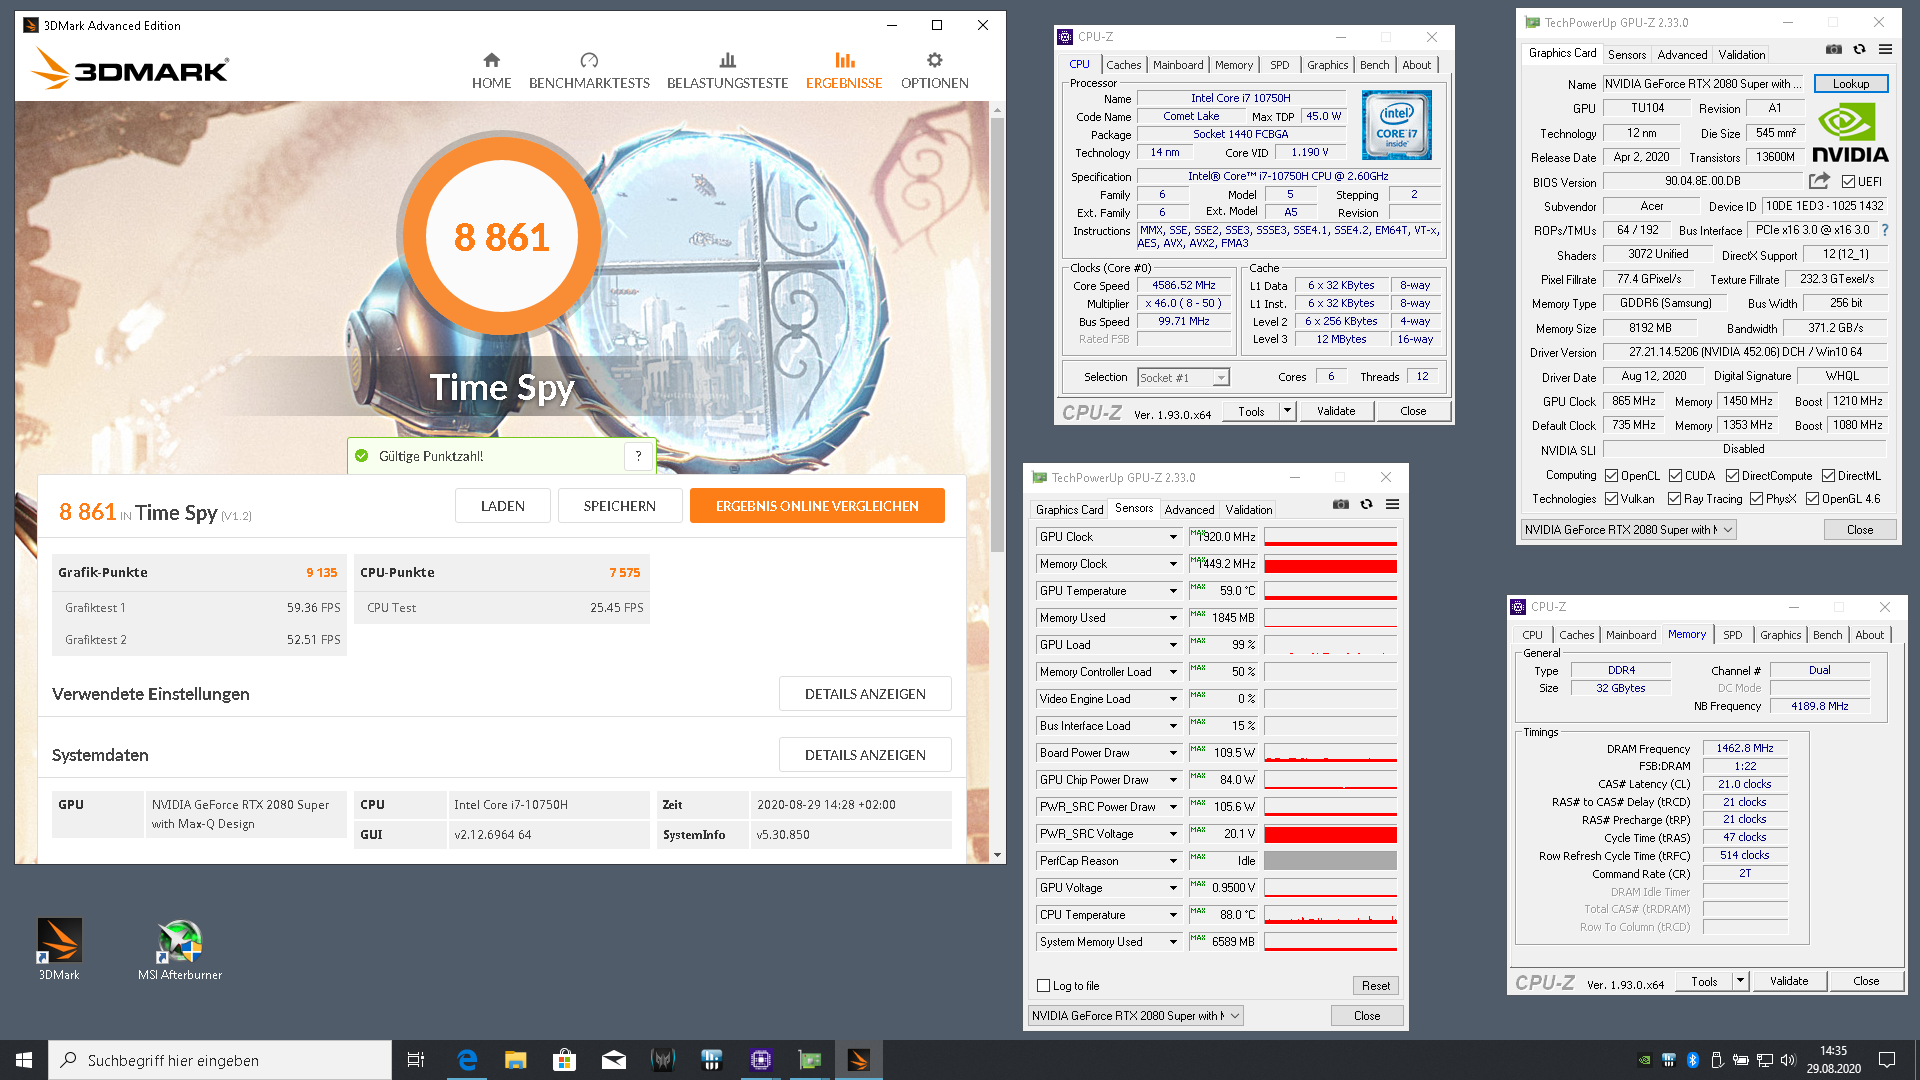Open the BELASTUNGSTESTE tab in 3DMark

[727, 71]
